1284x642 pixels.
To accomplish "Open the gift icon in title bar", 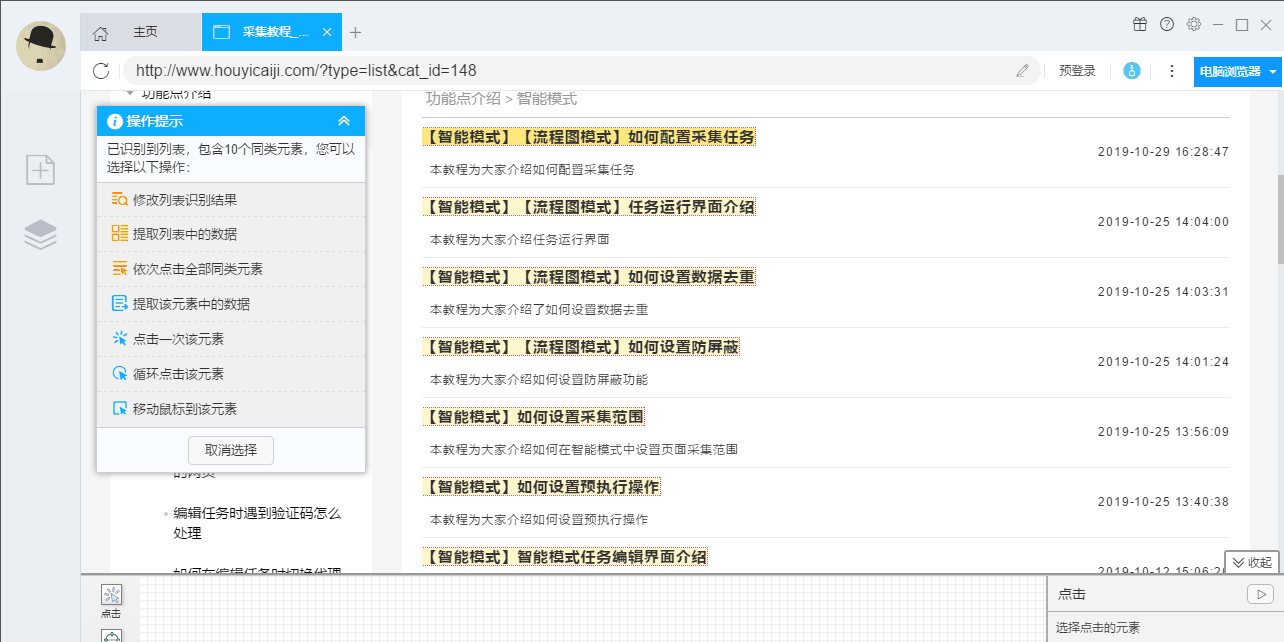I will click(1139, 24).
